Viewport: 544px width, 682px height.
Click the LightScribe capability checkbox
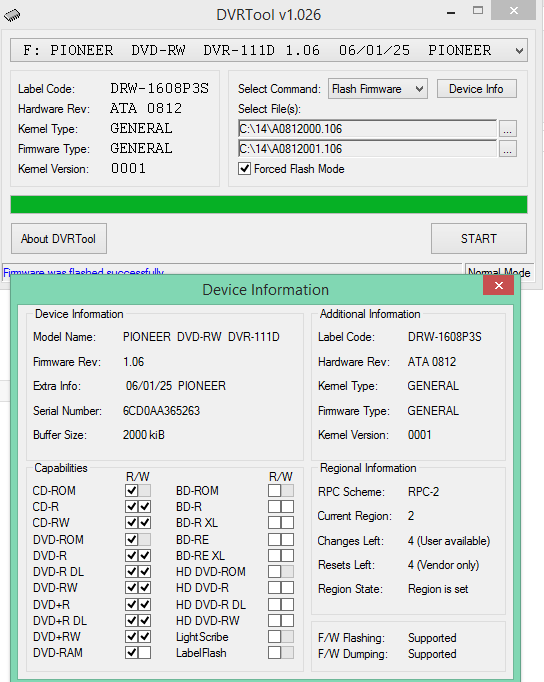pyautogui.click(x=274, y=637)
